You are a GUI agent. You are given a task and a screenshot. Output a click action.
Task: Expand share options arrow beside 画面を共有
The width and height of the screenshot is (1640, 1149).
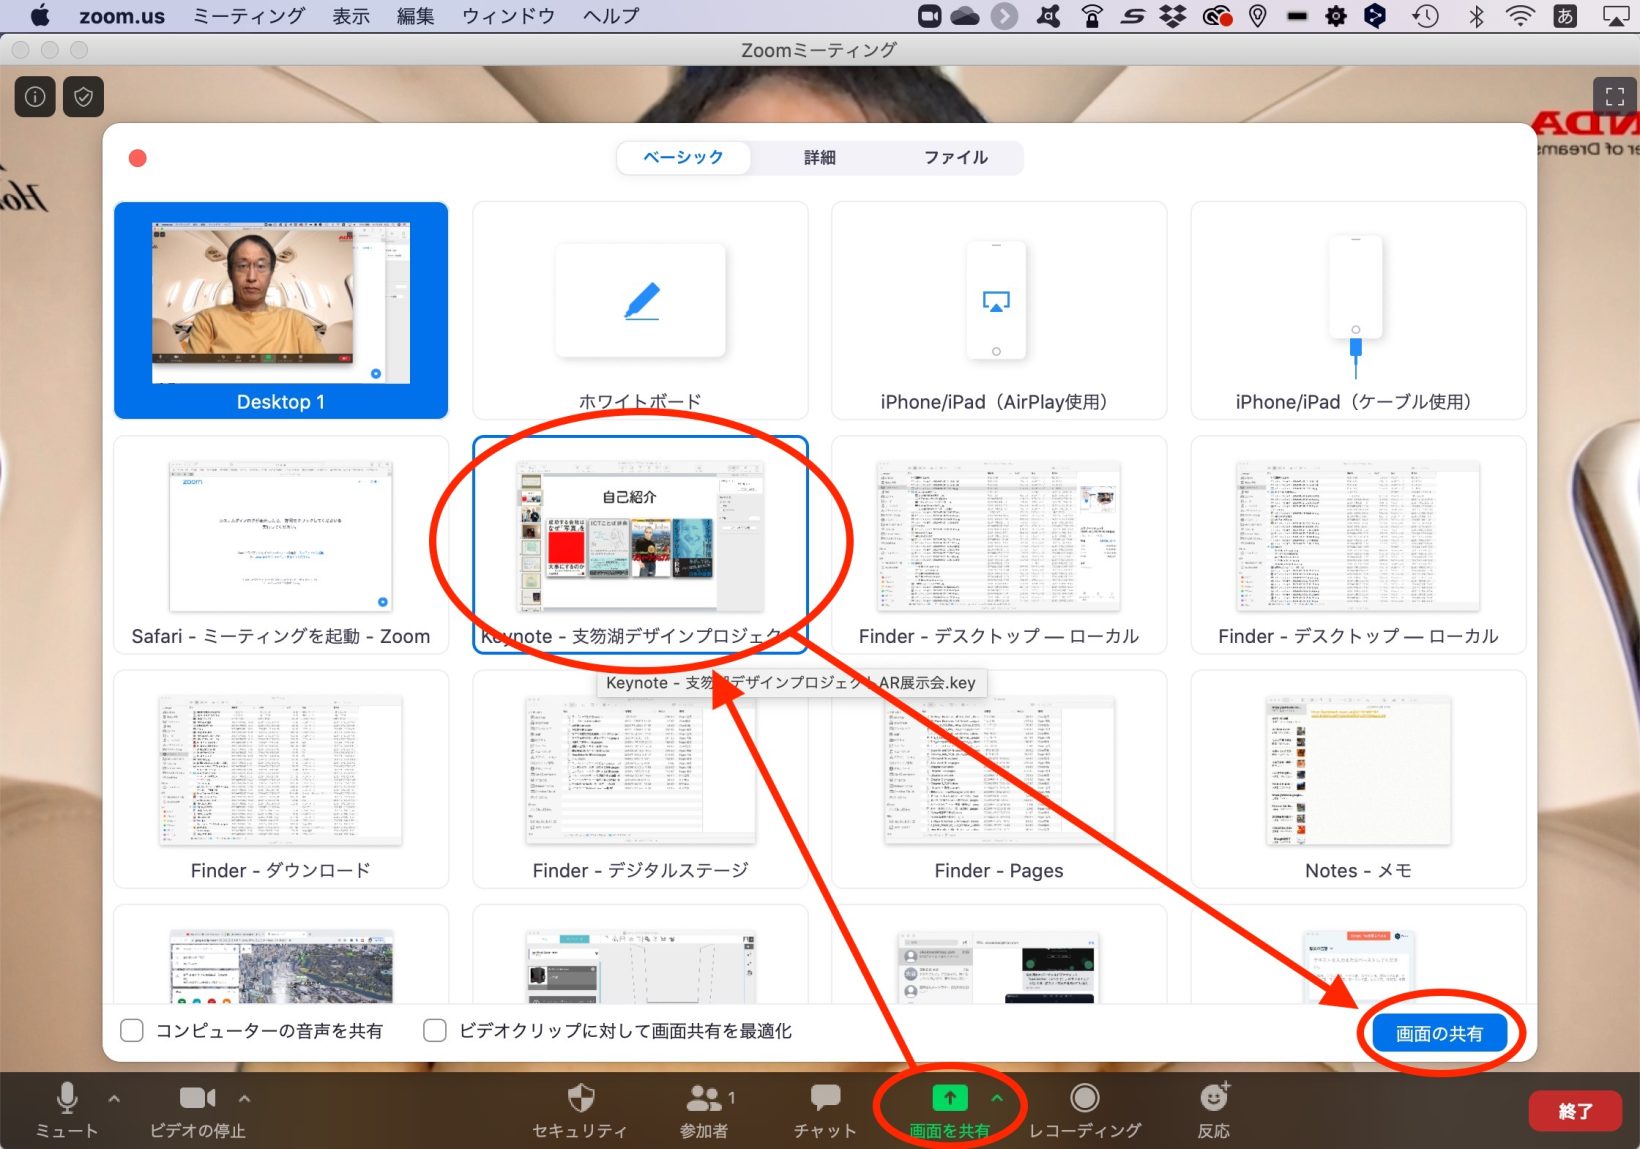pyautogui.click(x=997, y=1098)
